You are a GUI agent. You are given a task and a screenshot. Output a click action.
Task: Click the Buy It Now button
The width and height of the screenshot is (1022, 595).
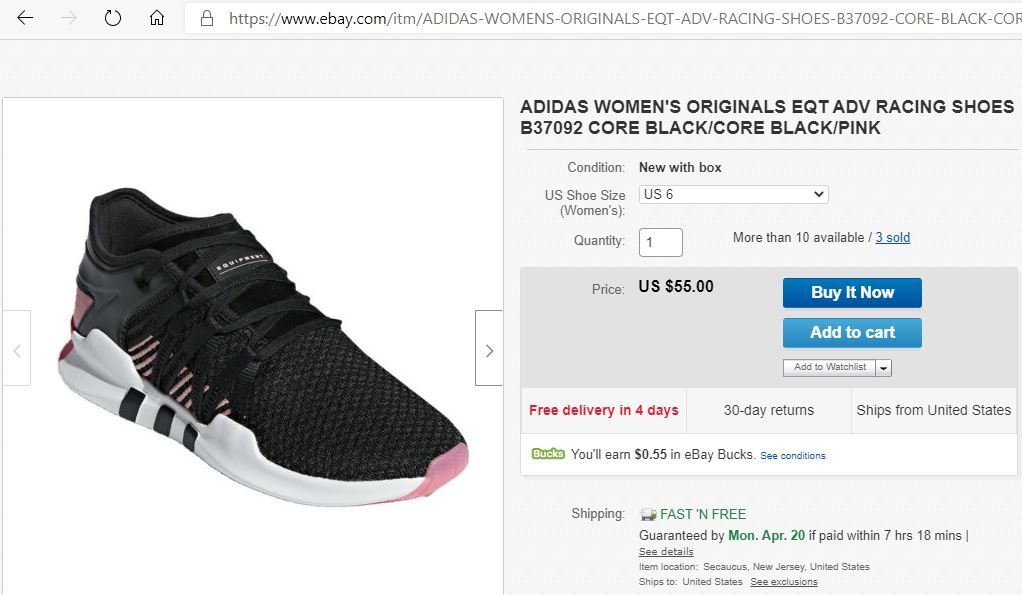[852, 292]
